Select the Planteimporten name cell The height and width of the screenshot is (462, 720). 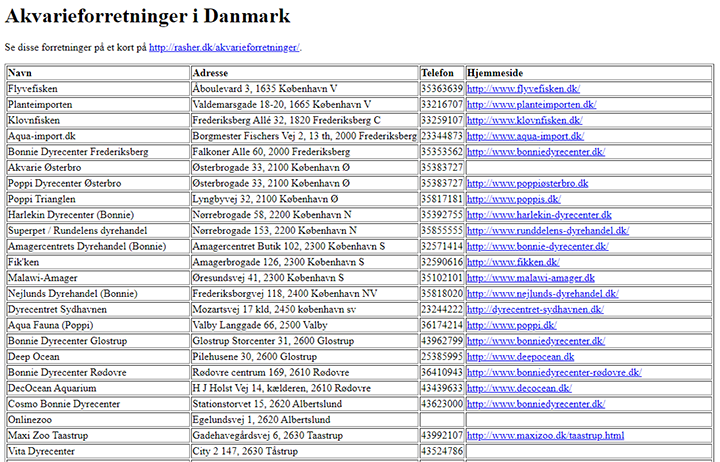[98, 104]
